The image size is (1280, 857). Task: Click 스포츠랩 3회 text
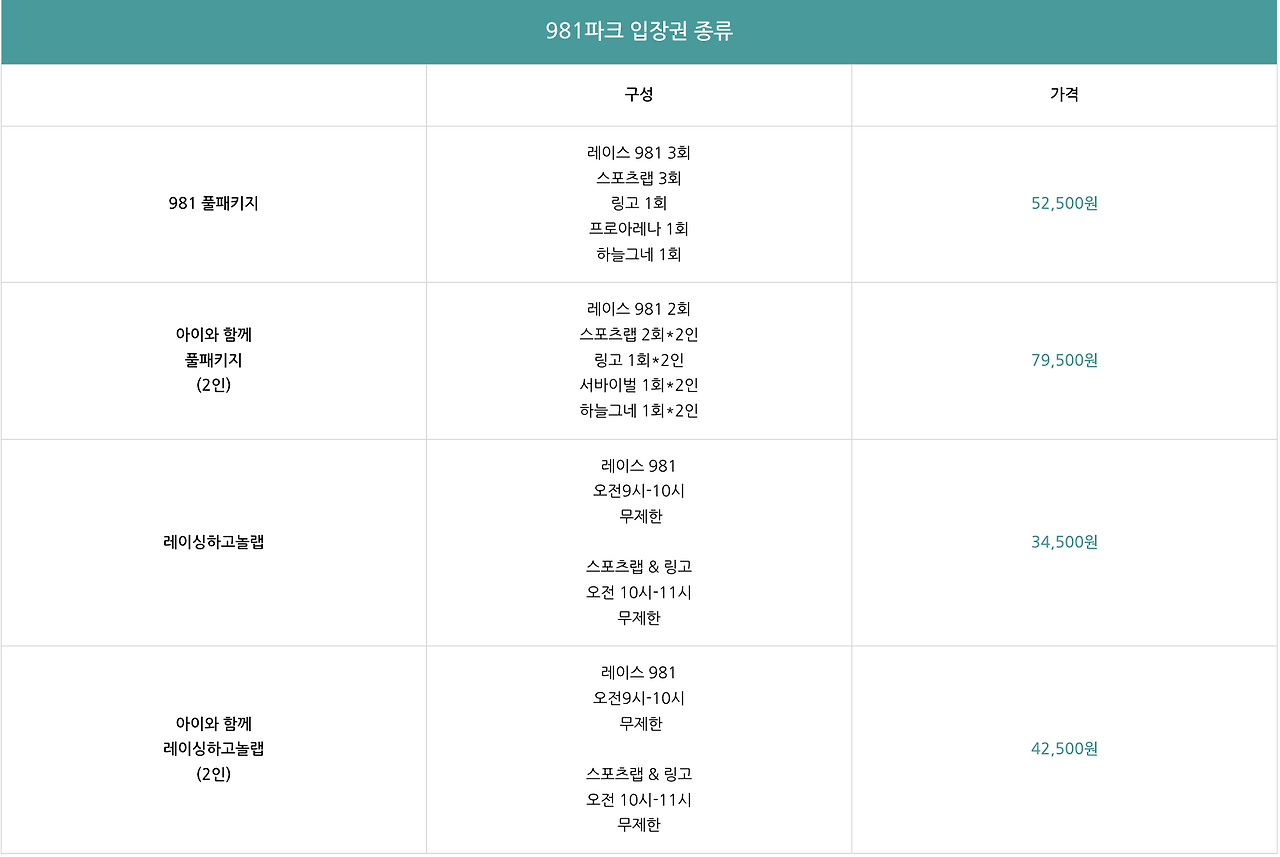[x=639, y=178]
